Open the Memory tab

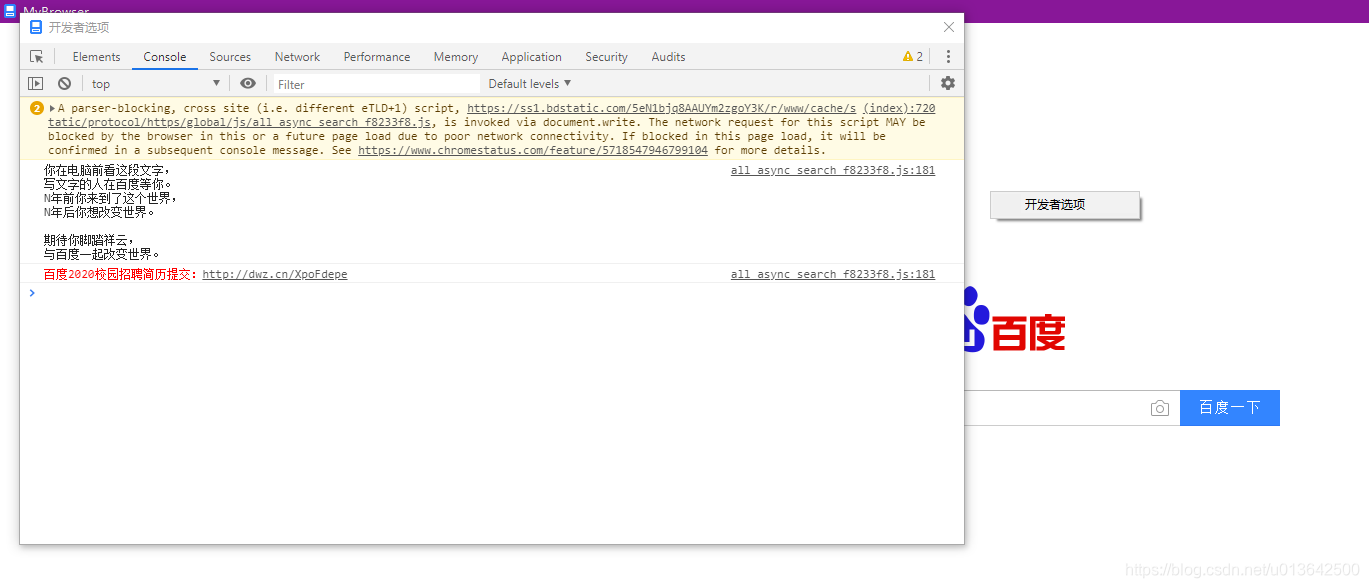click(x=456, y=57)
